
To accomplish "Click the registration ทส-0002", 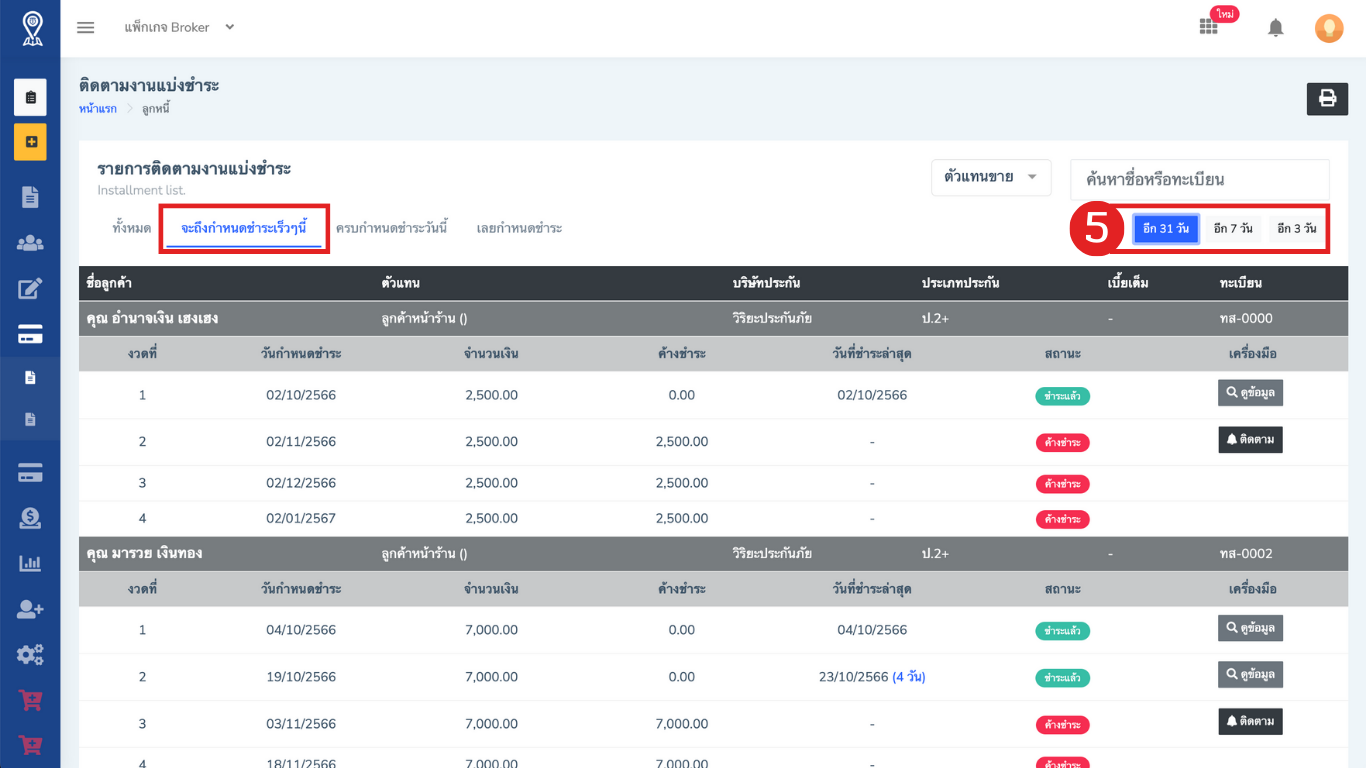I will pos(1246,553).
